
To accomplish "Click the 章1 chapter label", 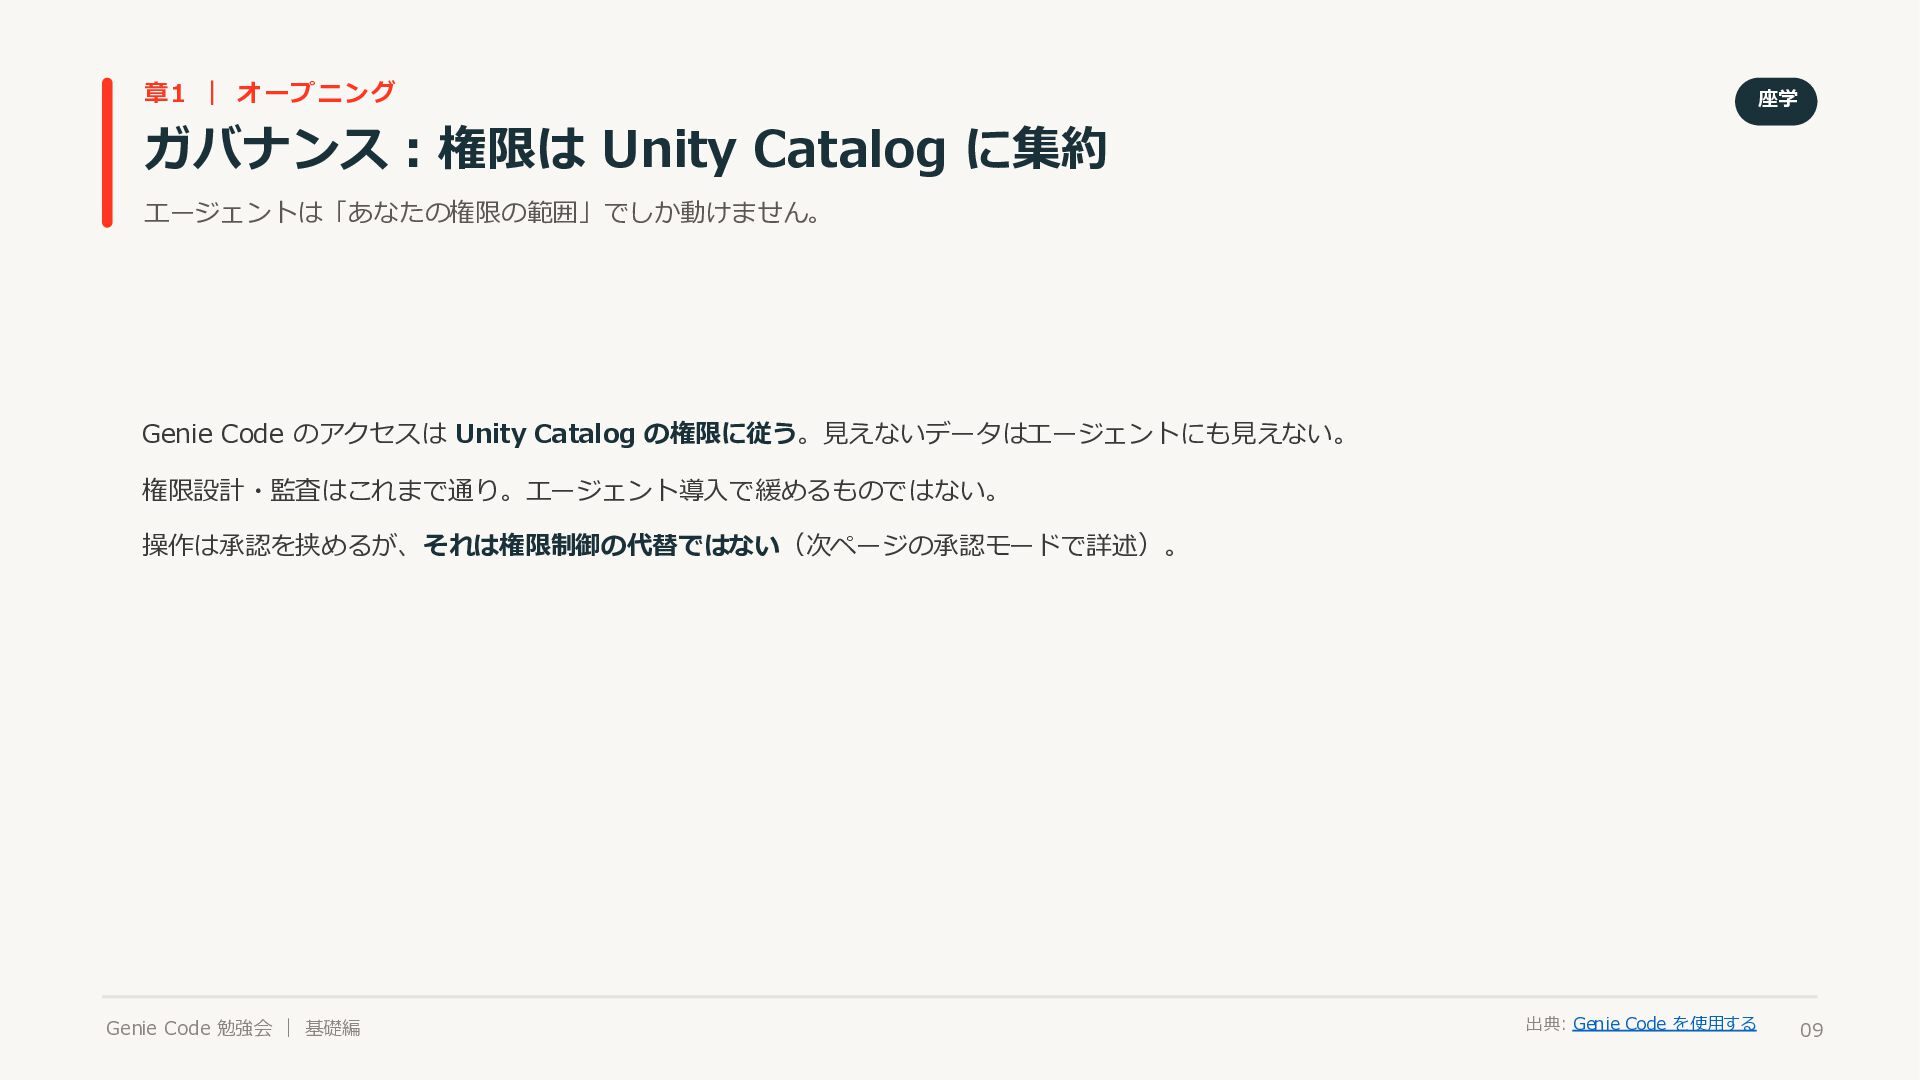I will (x=164, y=93).
